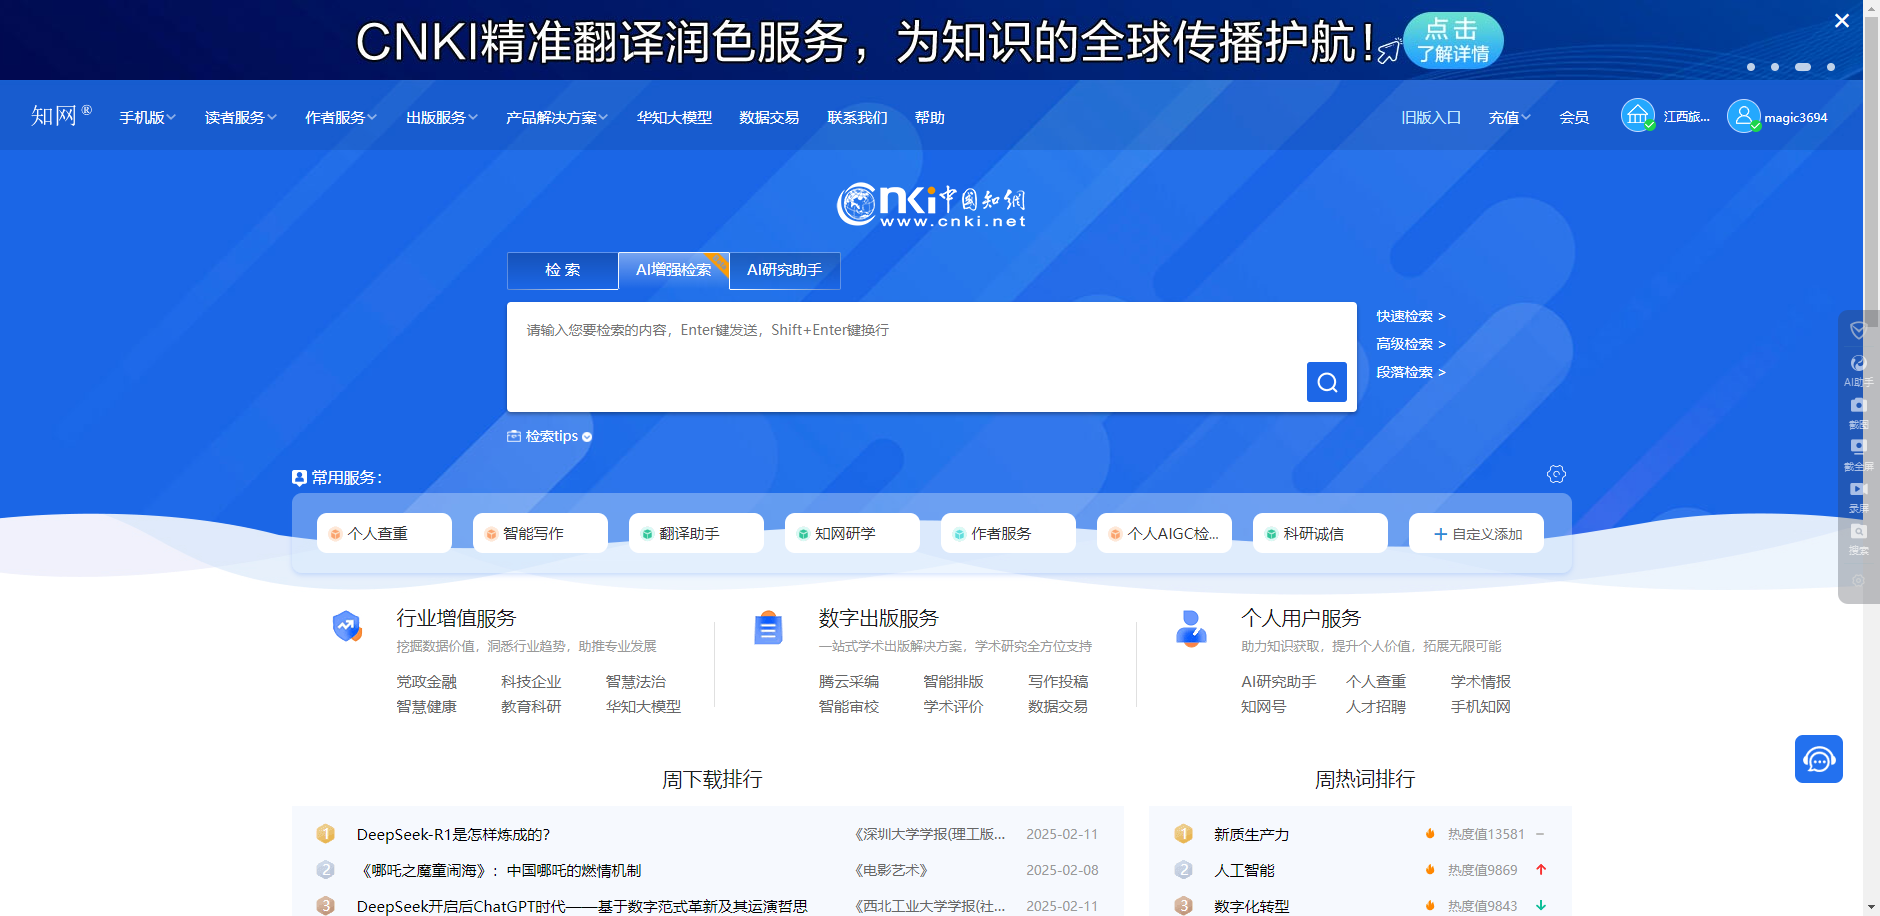Switch to the AI研究助手 tab
The height and width of the screenshot is (916, 1880).
click(785, 270)
